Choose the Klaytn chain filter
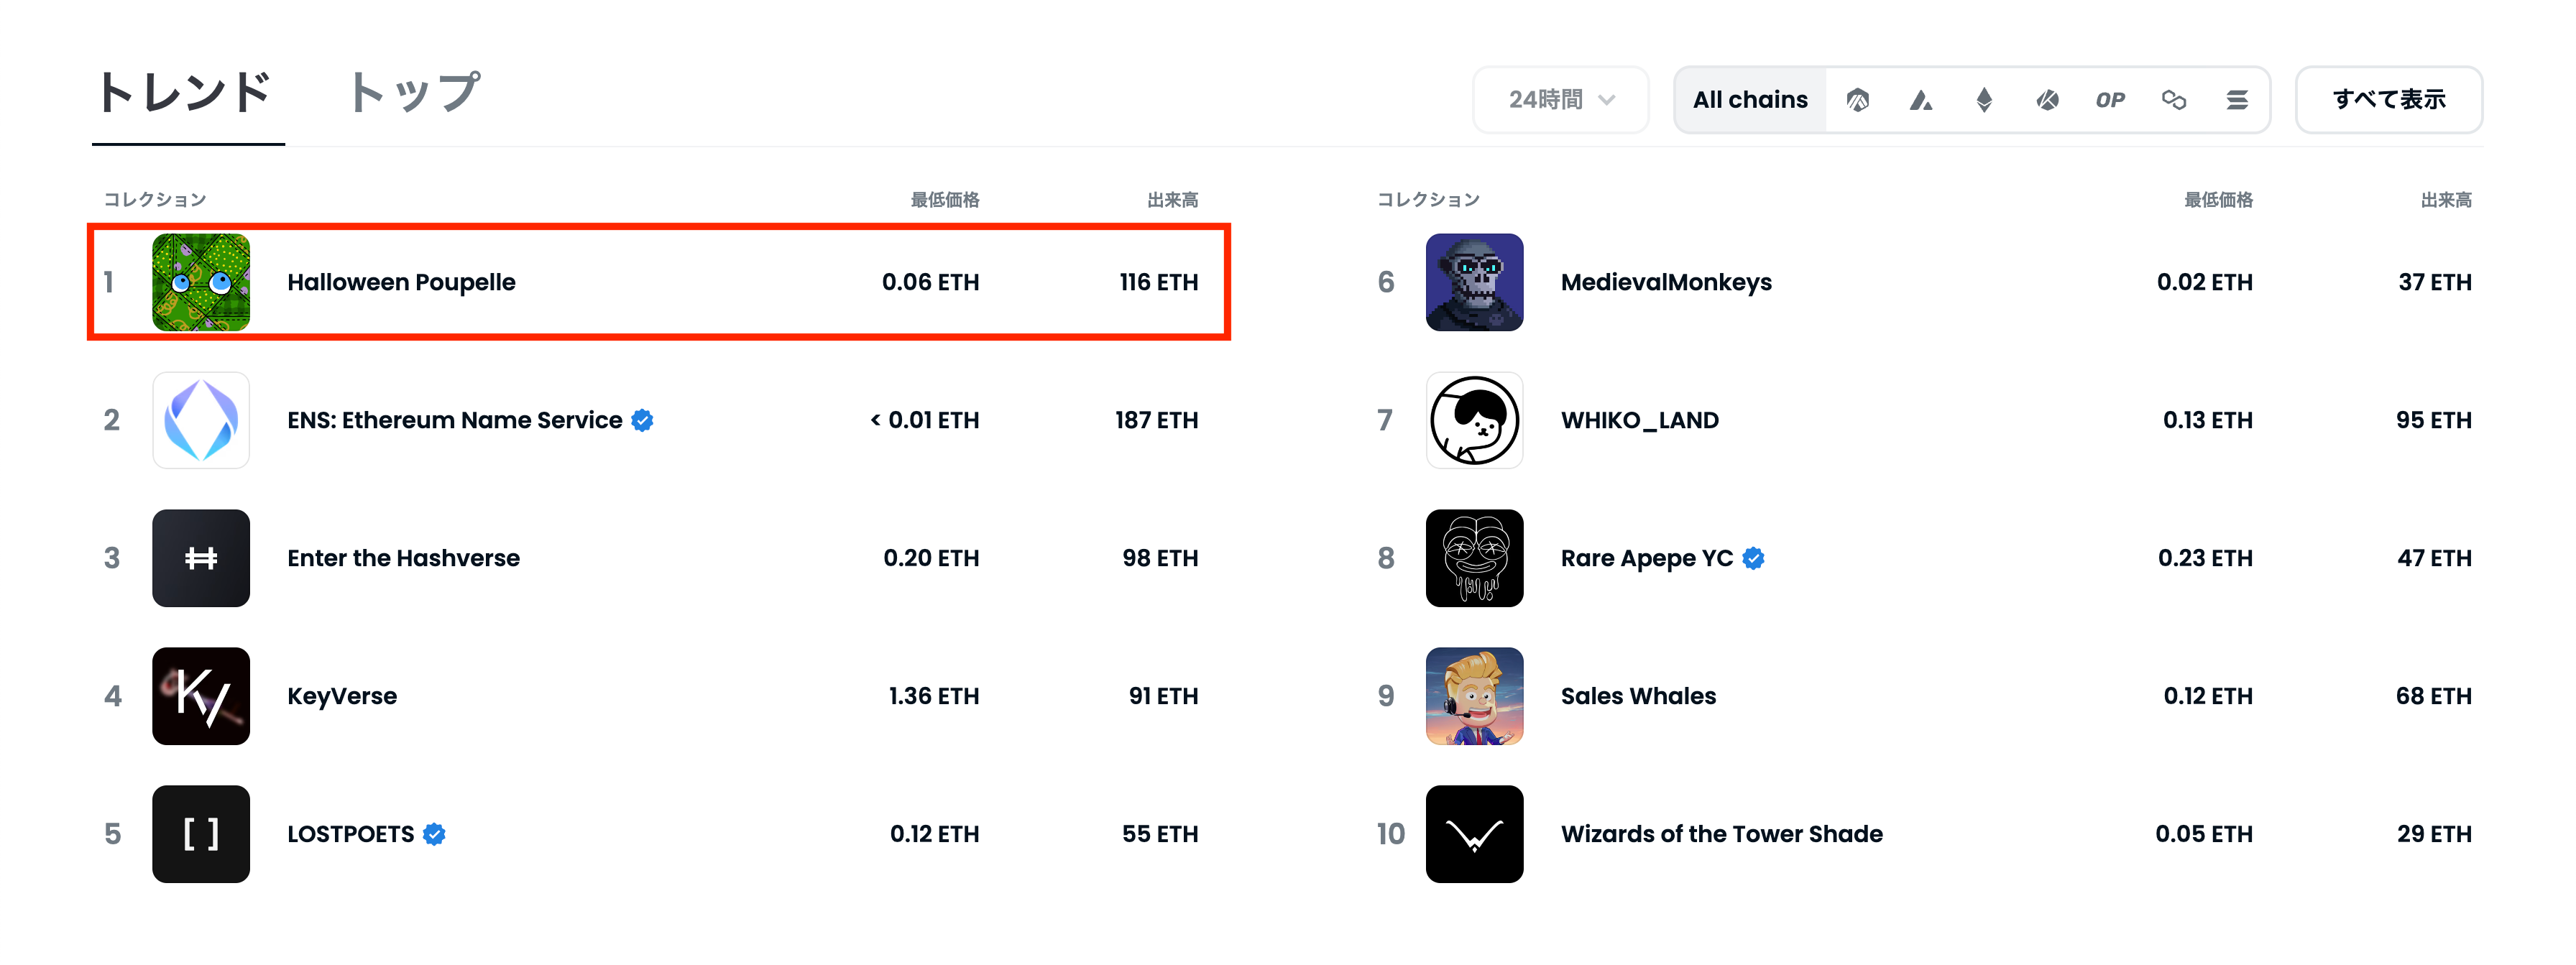The width and height of the screenshot is (2576, 965). tap(2047, 100)
